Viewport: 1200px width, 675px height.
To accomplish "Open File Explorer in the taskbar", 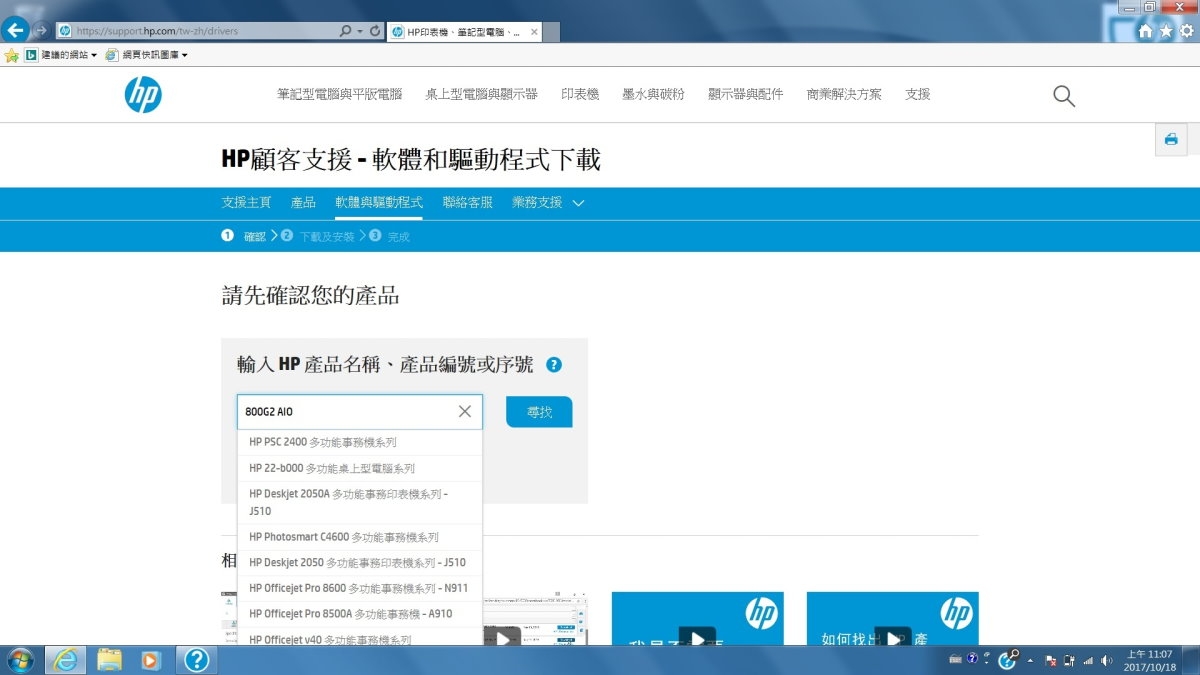I will 110,660.
